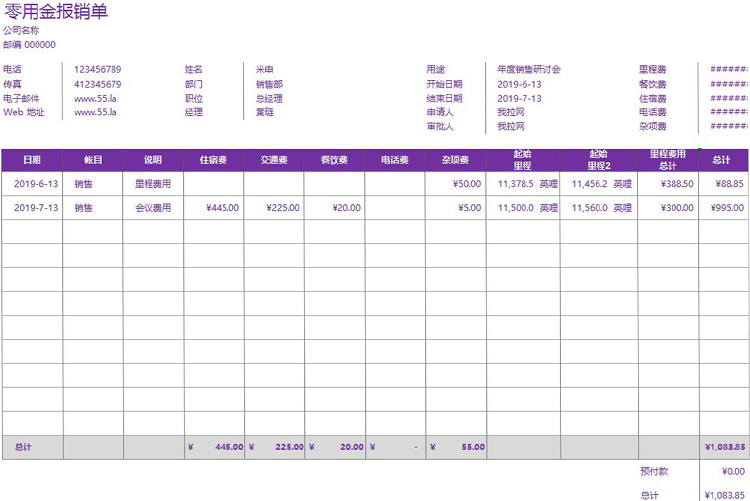This screenshot has width=750, height=501.
Task: Select the 电子邮件 label
Action: point(21,99)
